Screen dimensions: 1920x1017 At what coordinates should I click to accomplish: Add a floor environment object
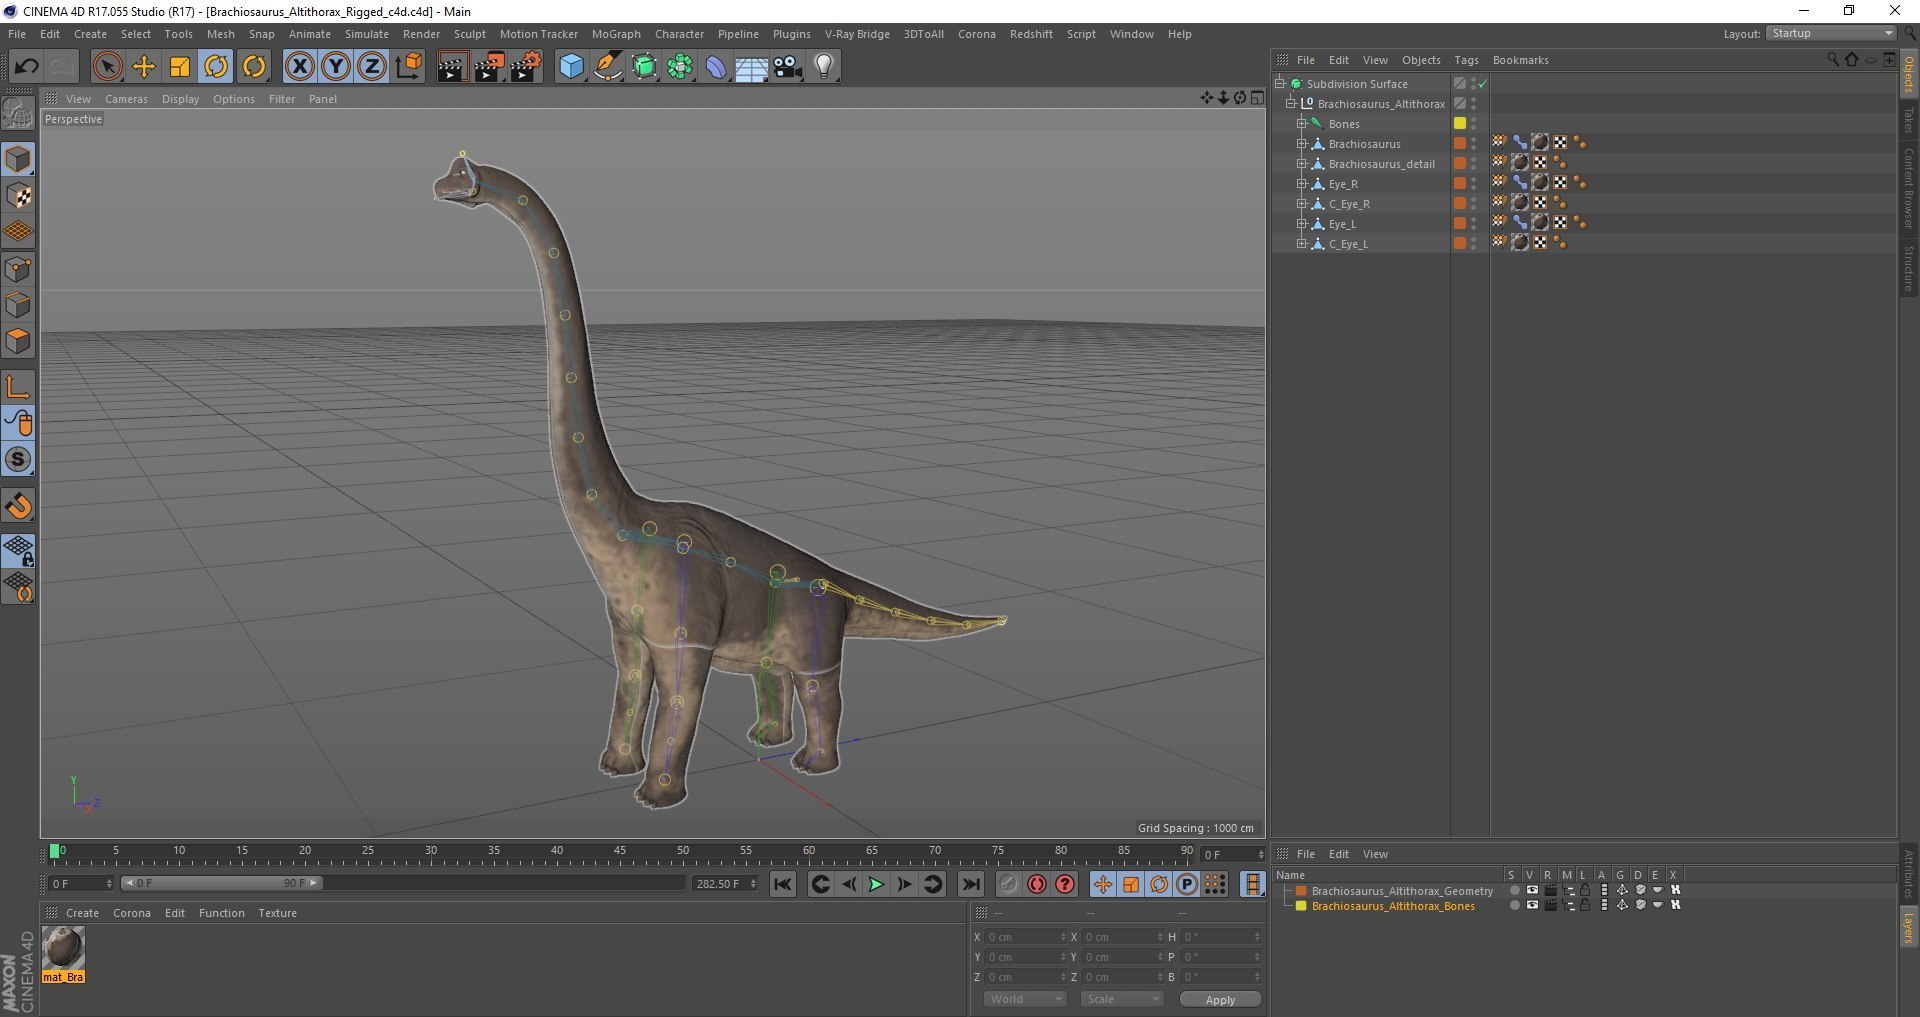click(752, 67)
